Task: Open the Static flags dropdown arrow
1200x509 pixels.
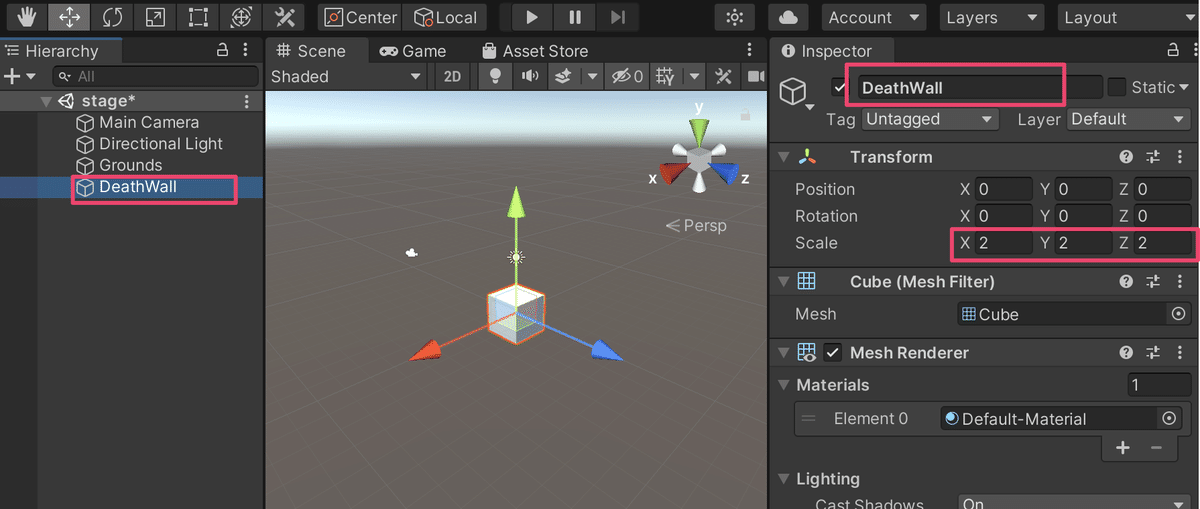Action: click(x=1185, y=87)
